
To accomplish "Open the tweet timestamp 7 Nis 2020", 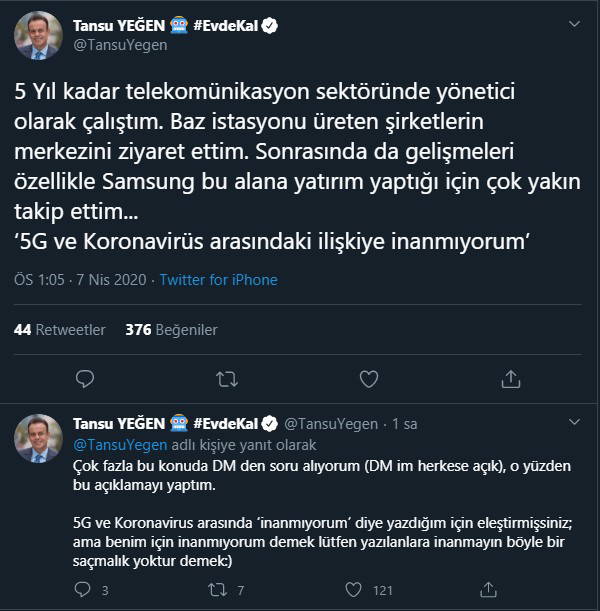I will [x=105, y=280].
